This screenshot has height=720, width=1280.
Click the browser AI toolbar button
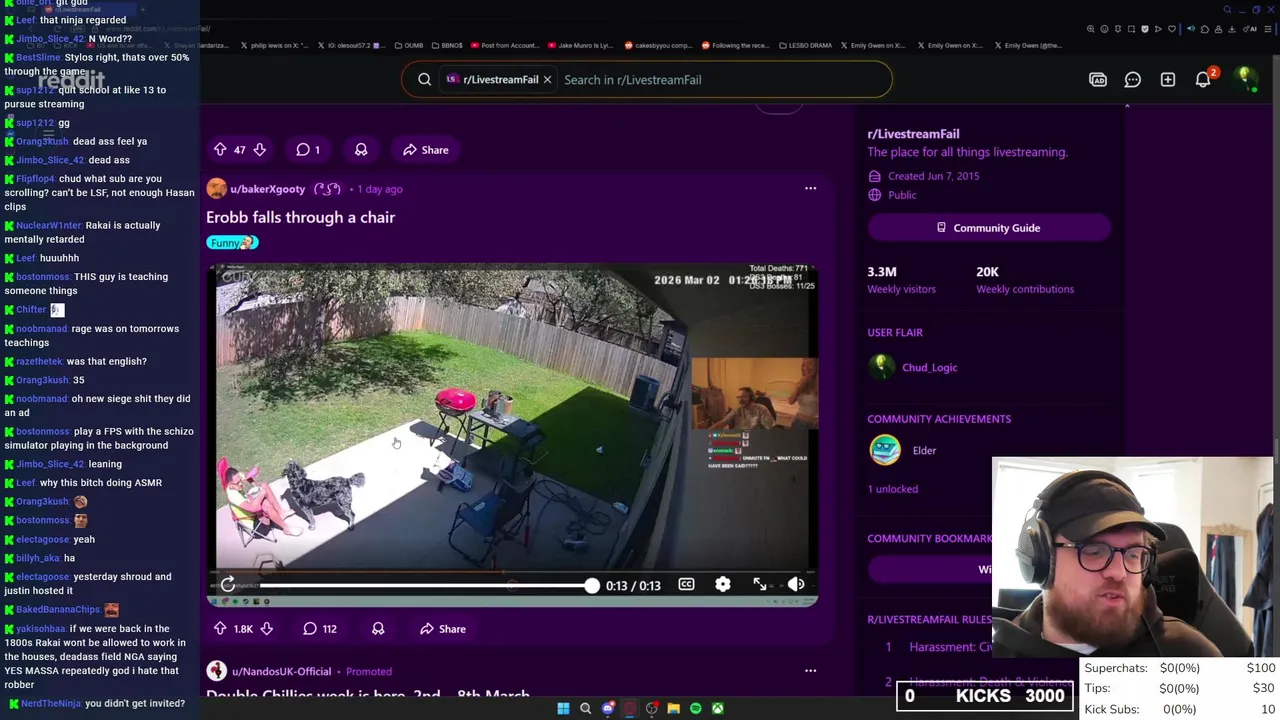point(1252,29)
